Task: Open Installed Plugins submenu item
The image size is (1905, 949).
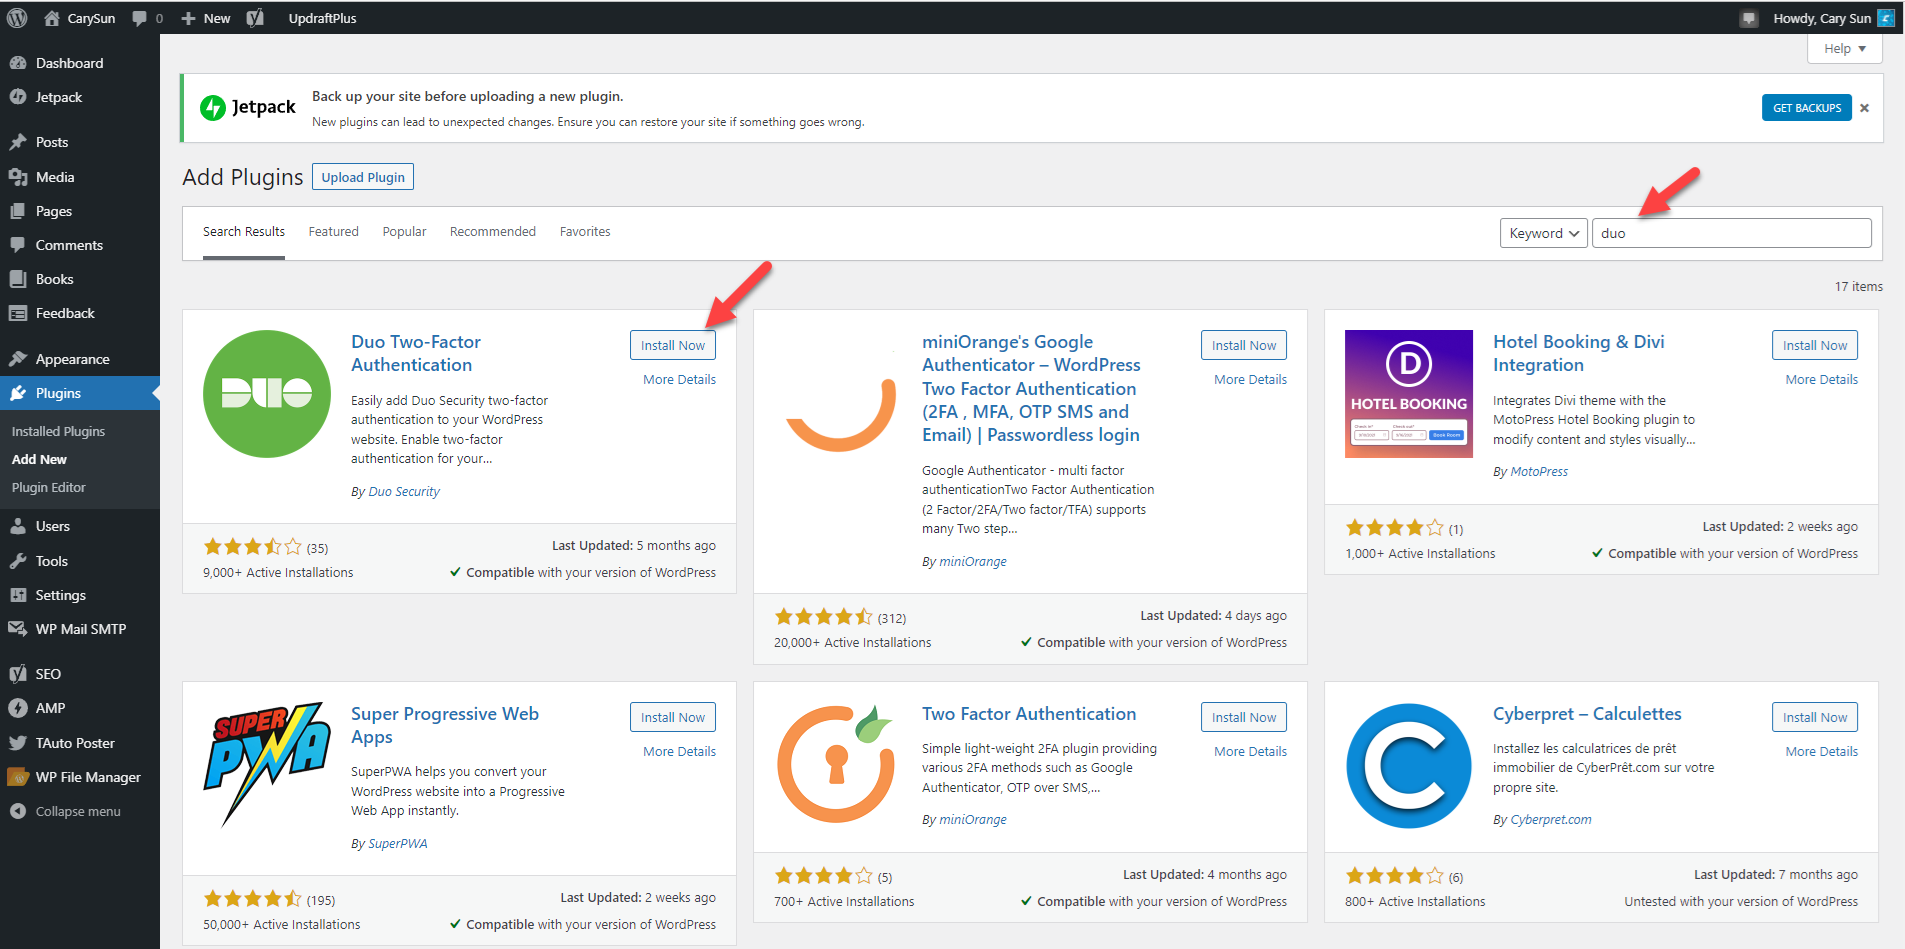Action: (x=58, y=431)
